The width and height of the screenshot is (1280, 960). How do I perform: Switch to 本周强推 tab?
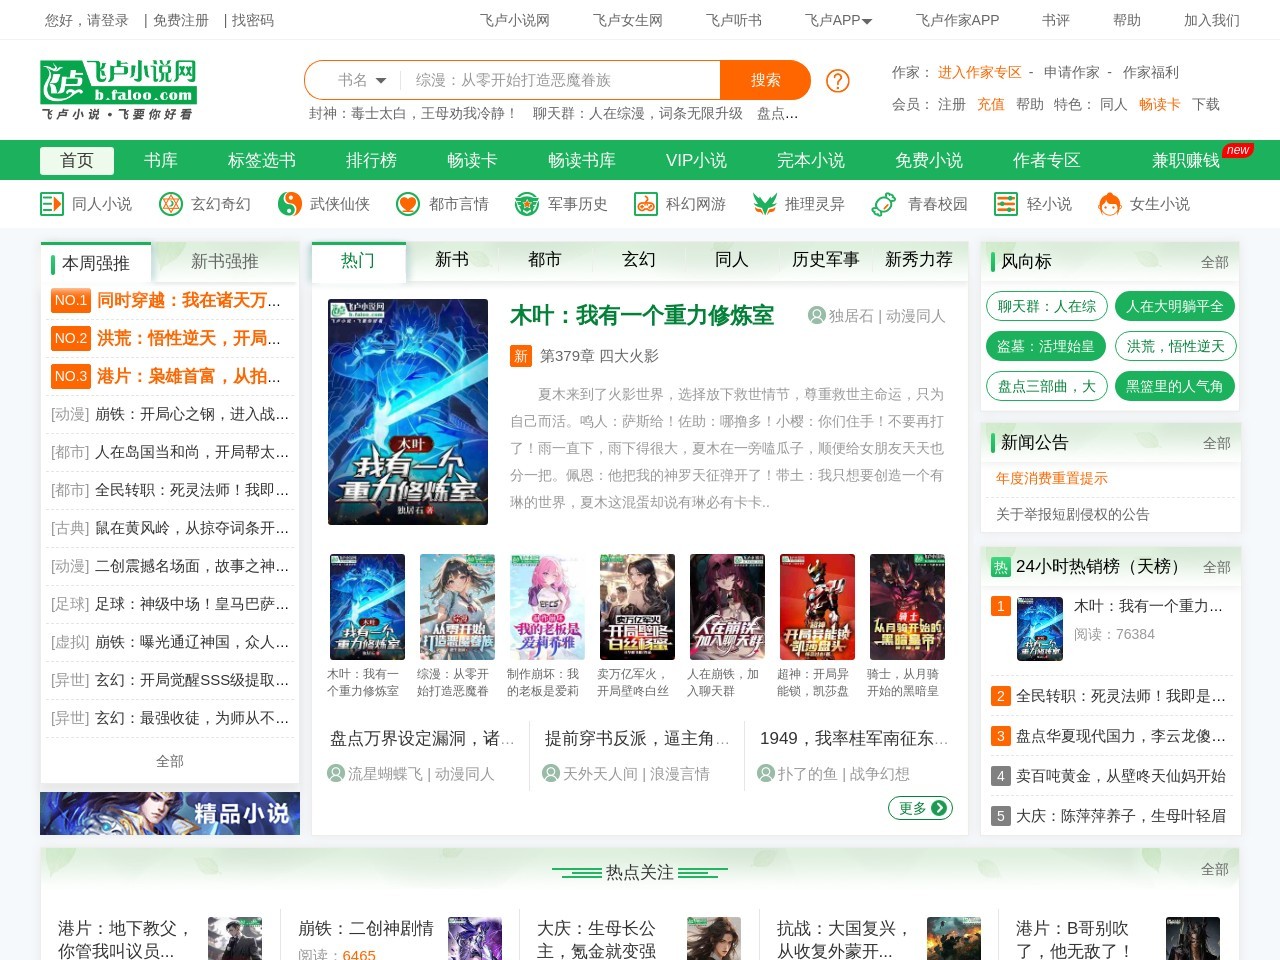coord(96,263)
